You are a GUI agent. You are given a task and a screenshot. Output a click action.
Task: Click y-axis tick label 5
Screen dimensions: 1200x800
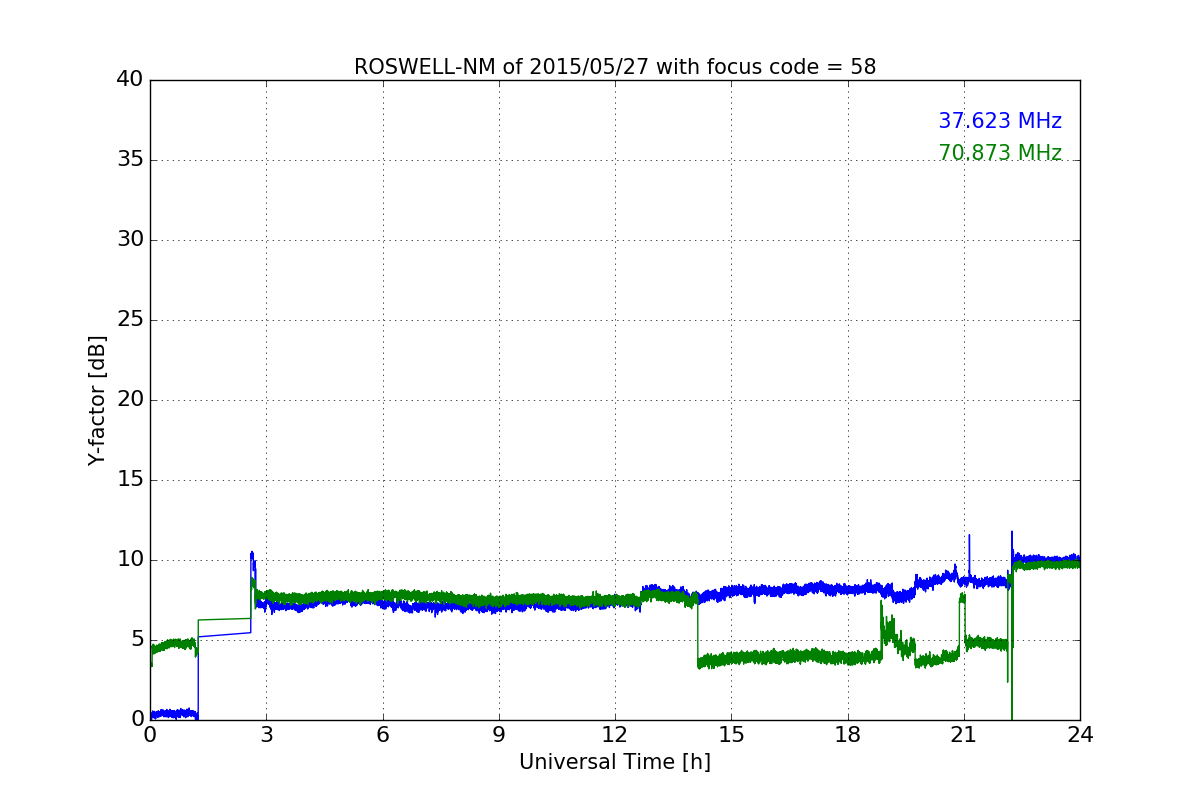point(137,640)
